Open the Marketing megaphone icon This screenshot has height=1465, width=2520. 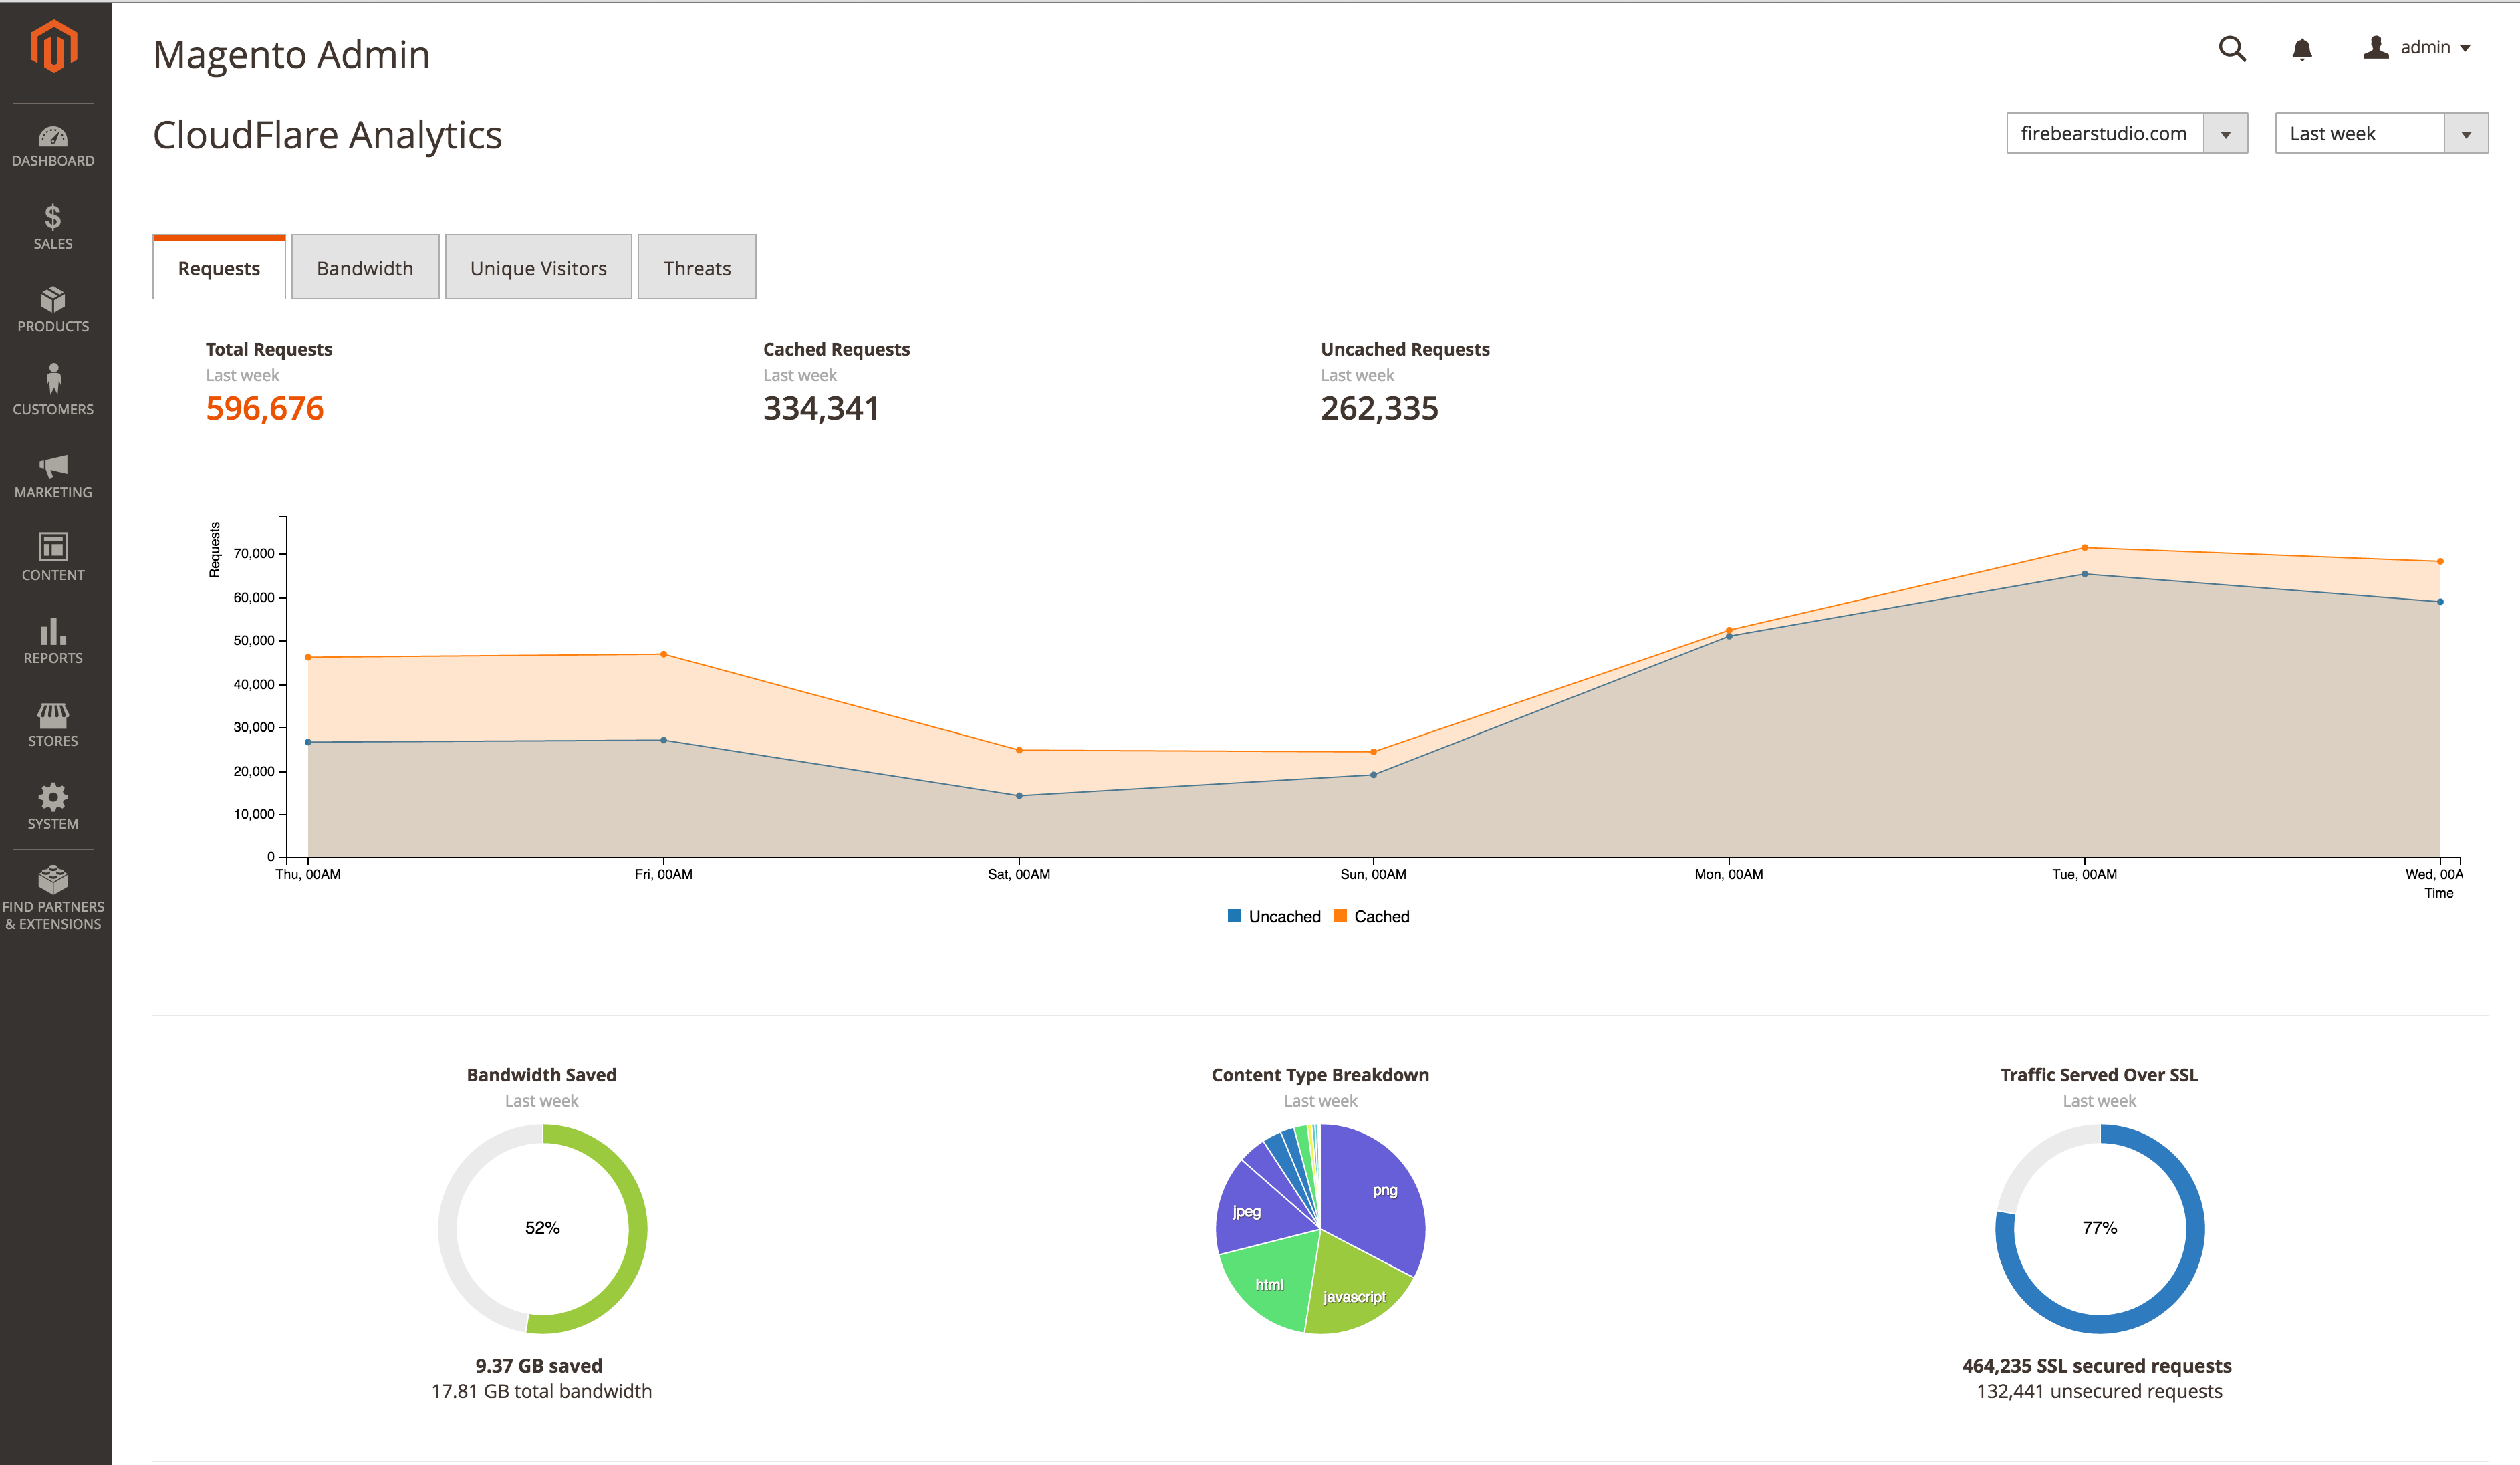(53, 466)
